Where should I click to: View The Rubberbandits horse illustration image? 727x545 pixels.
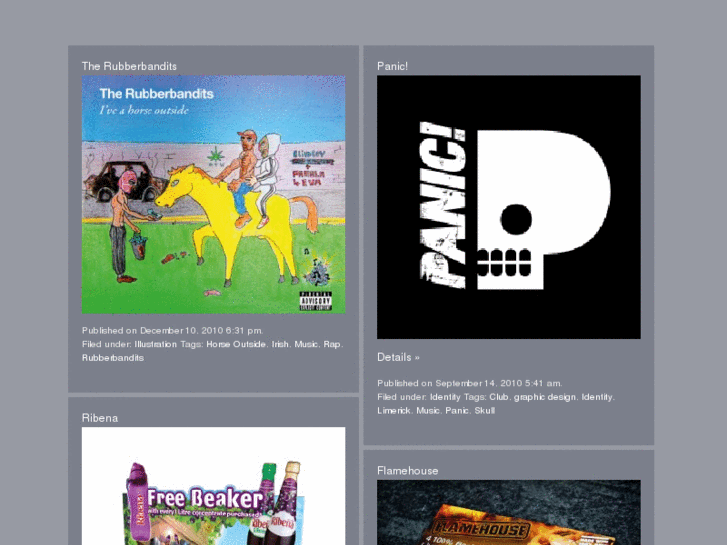(213, 194)
